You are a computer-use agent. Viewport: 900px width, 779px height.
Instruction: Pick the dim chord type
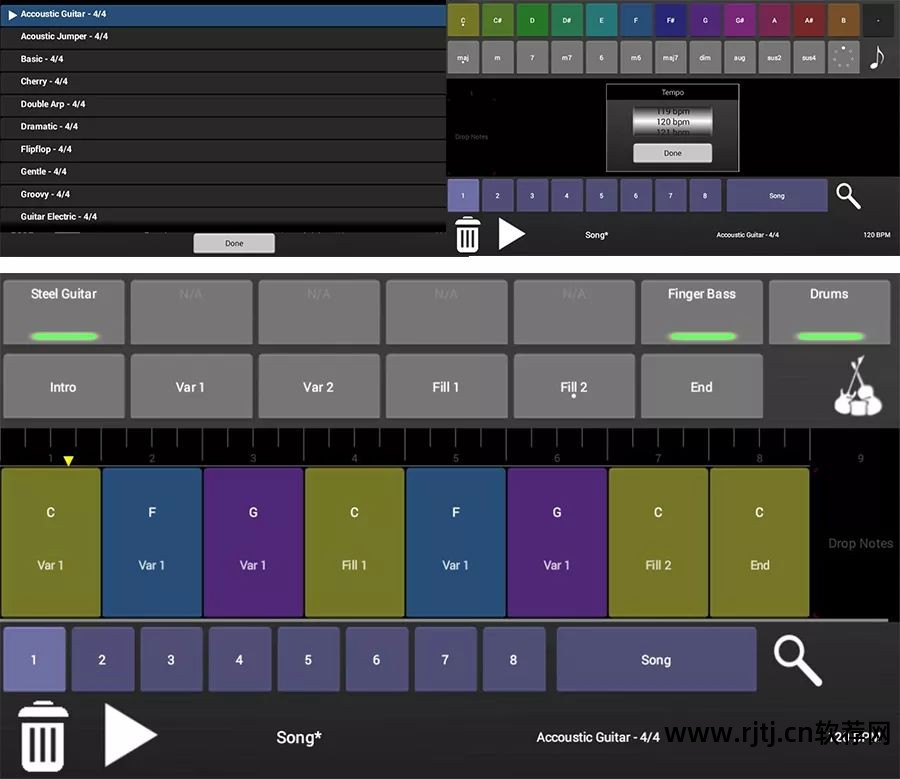705,57
